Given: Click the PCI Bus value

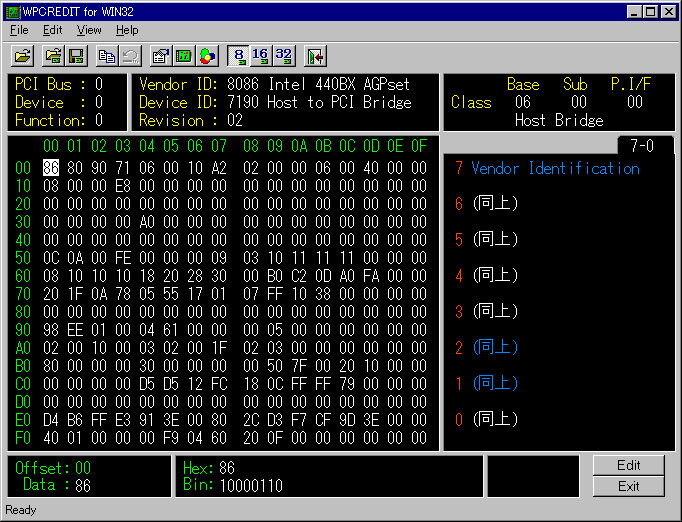Looking at the screenshot, I should [x=99, y=84].
